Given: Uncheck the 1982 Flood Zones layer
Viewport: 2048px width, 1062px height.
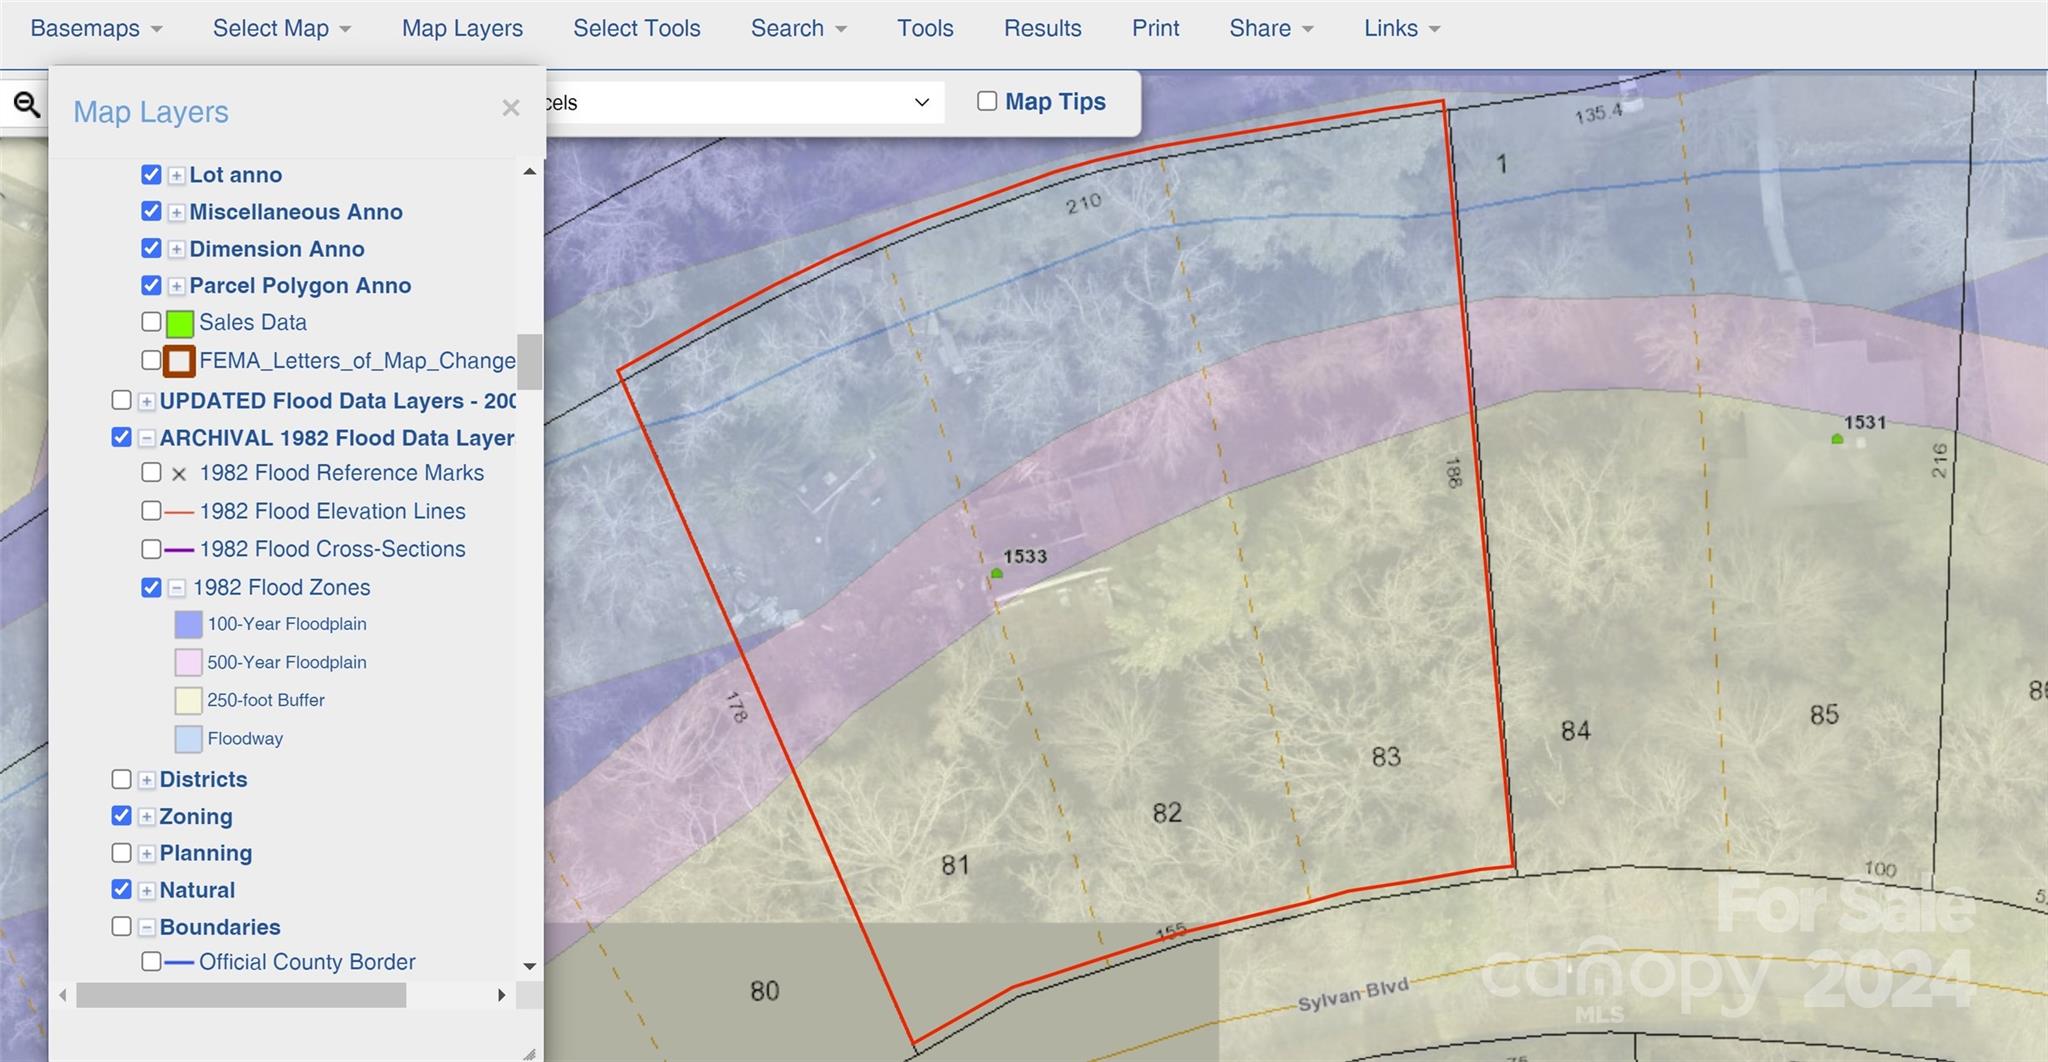Looking at the screenshot, I should (151, 587).
